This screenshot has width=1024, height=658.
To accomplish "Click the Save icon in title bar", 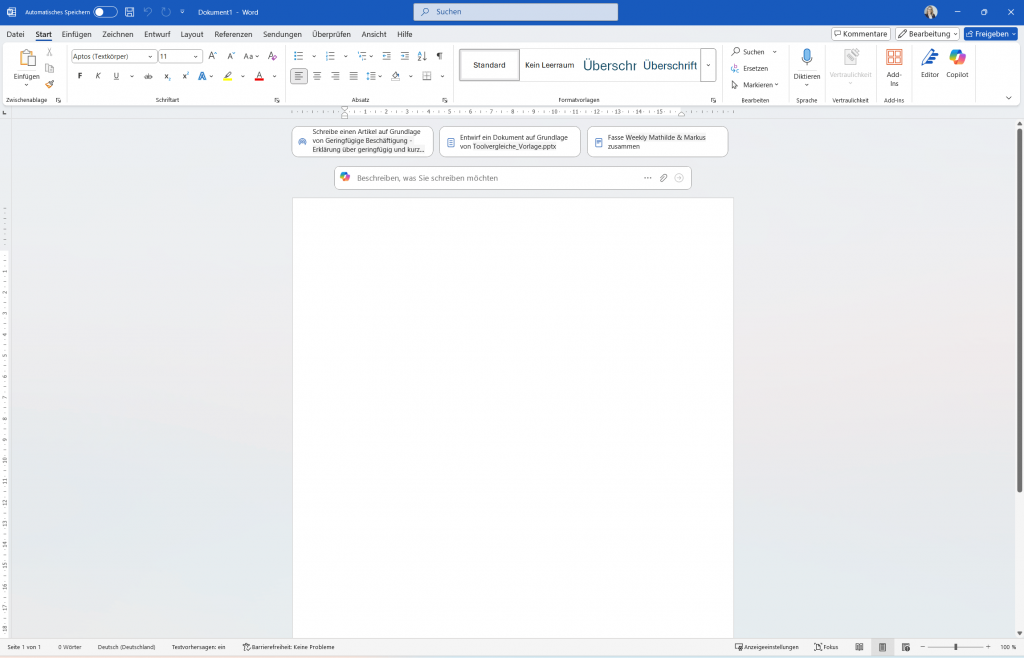I will tap(129, 12).
